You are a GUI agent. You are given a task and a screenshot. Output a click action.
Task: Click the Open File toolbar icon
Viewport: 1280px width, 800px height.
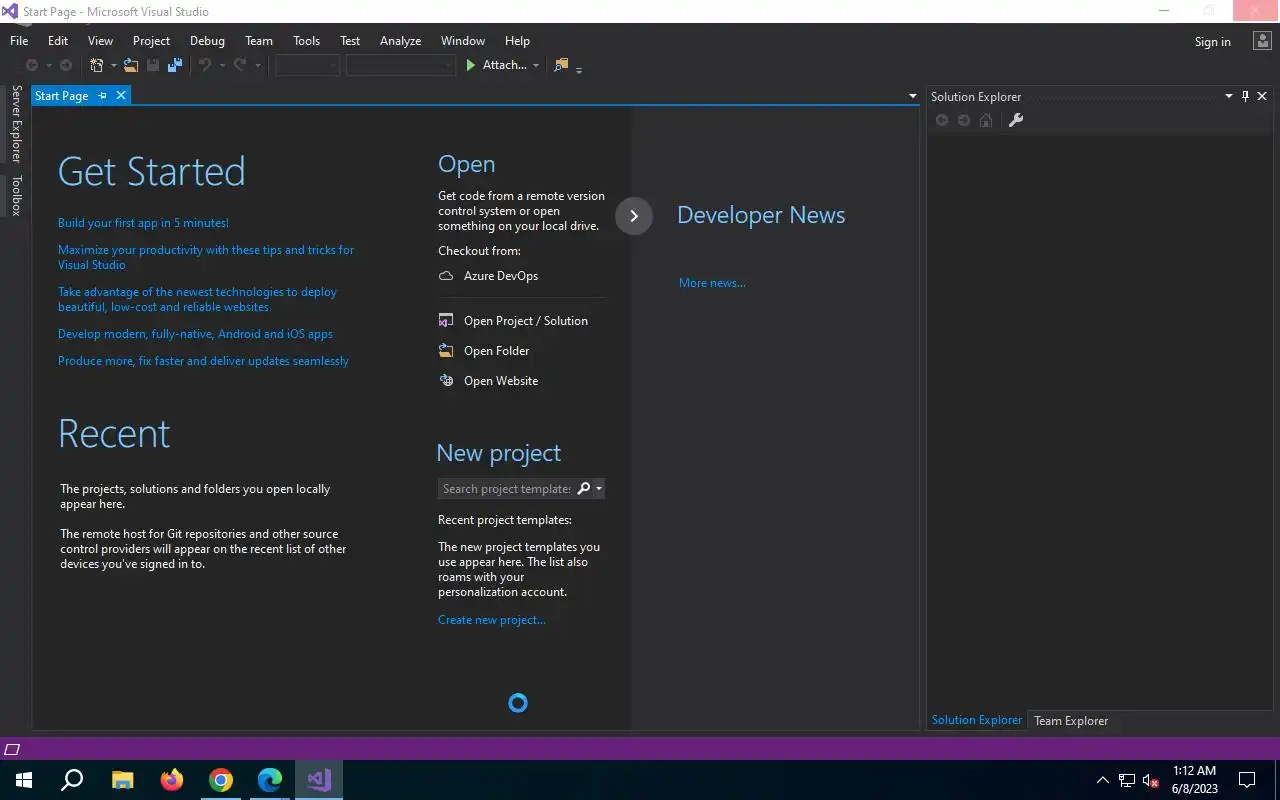(130, 65)
